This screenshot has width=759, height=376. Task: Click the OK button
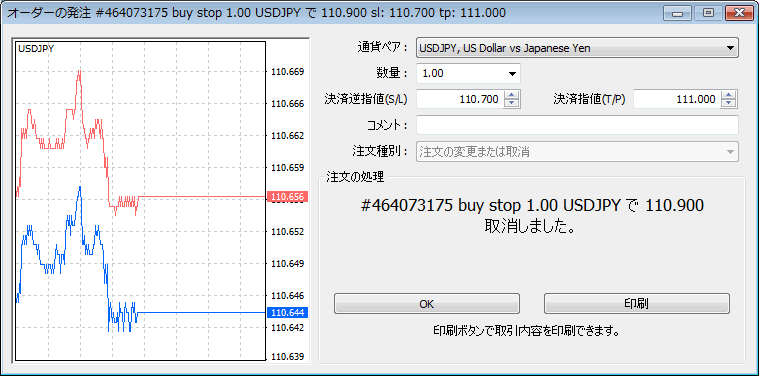pyautogui.click(x=426, y=303)
